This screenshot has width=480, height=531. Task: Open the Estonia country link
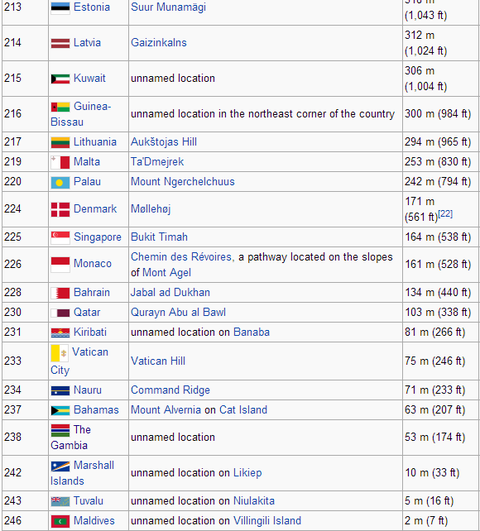pyautogui.click(x=92, y=7)
